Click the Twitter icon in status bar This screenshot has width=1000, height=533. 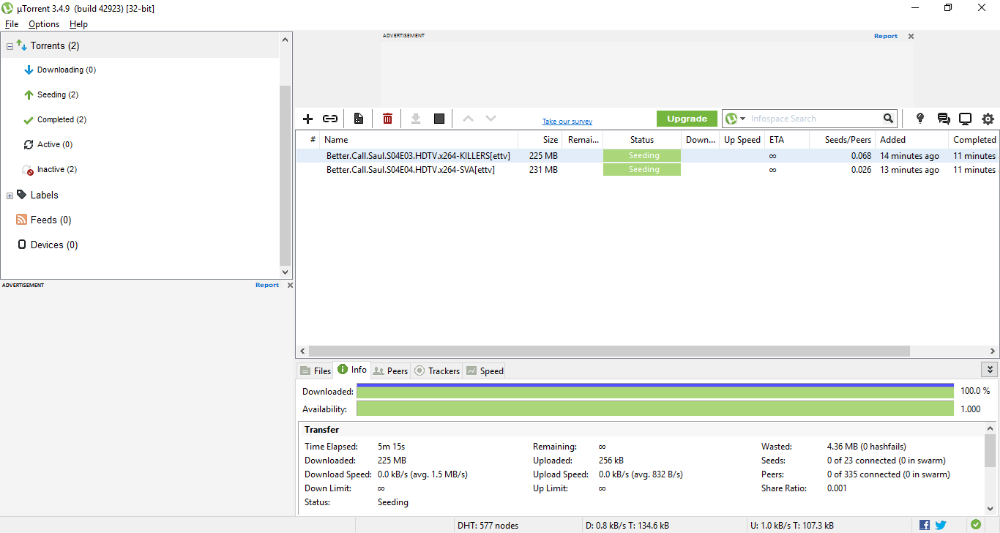pos(941,525)
